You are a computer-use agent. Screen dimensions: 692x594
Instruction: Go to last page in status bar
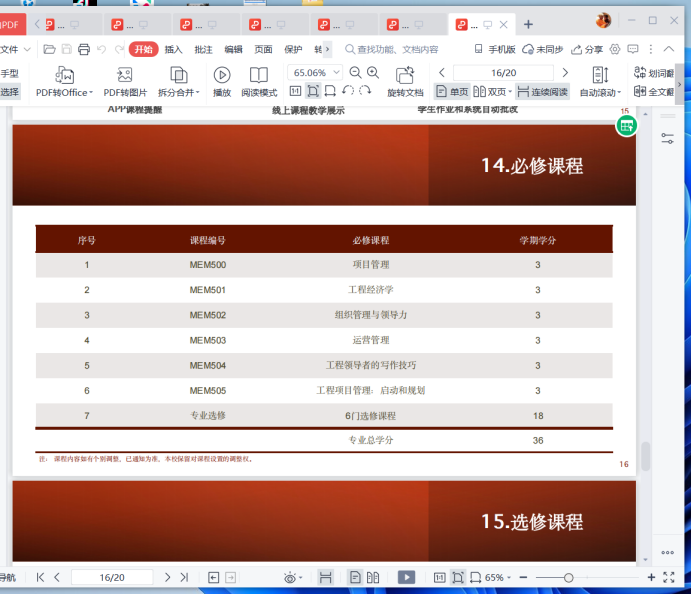pos(184,577)
